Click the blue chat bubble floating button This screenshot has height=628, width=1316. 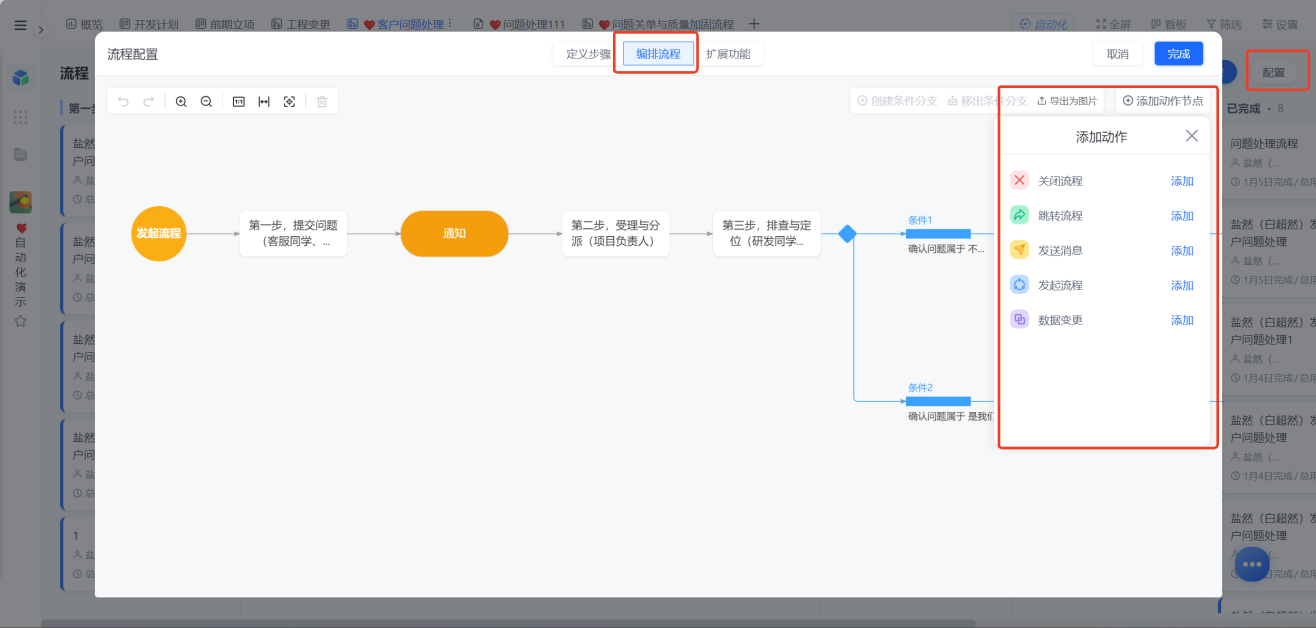point(1252,564)
